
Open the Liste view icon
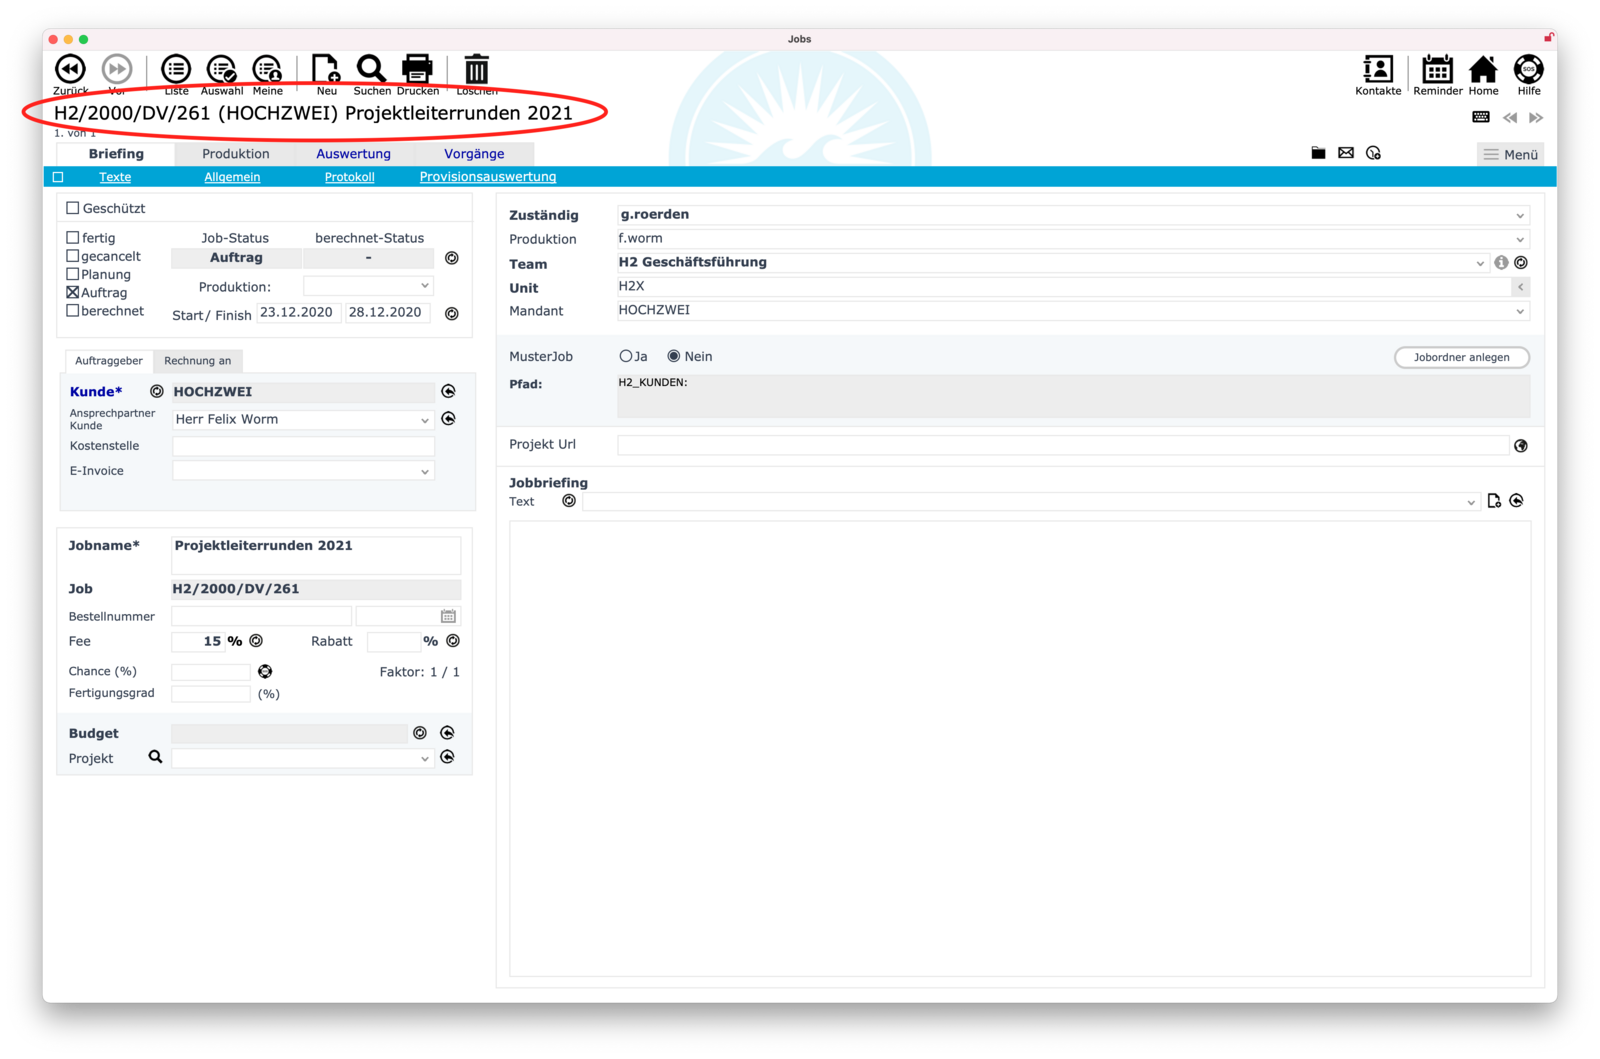(176, 69)
